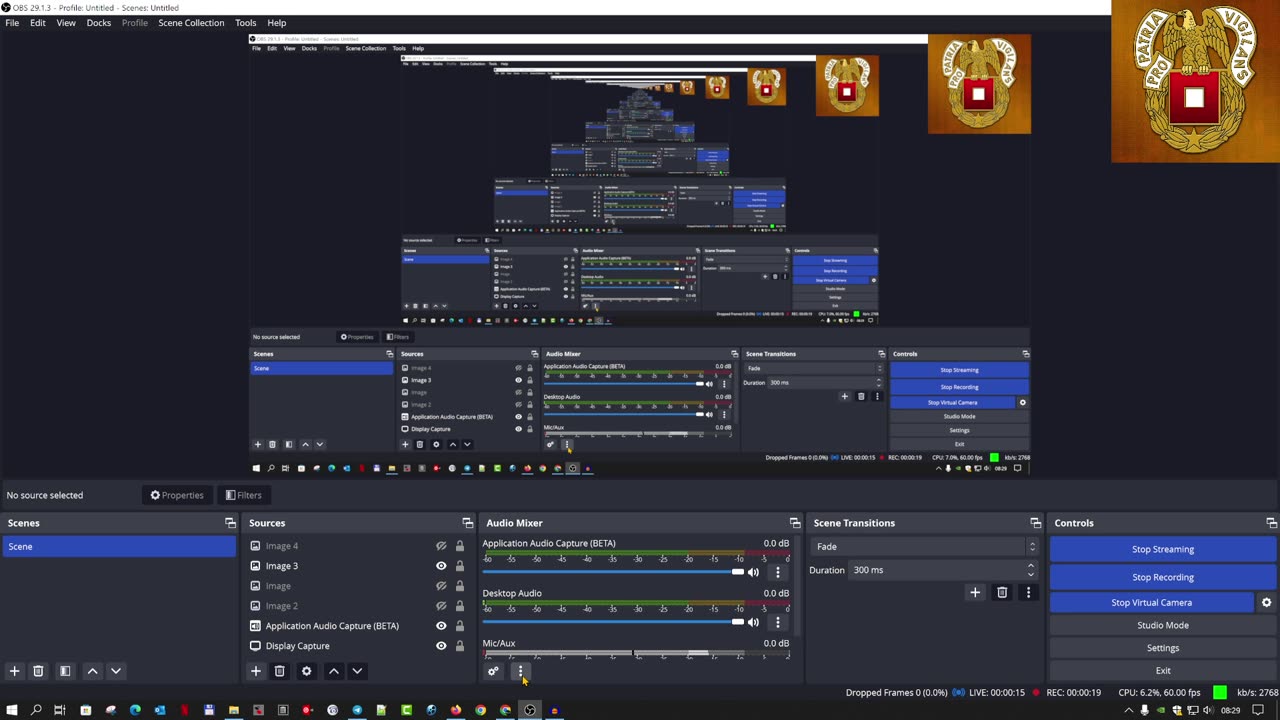Toggle lock on Image 3 source

point(460,566)
